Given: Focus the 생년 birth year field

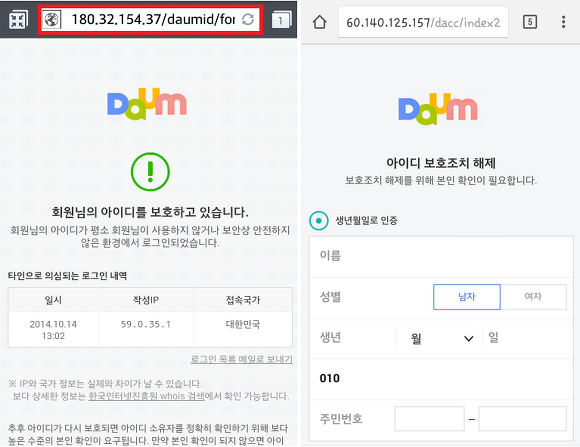Looking at the screenshot, I should point(353,338).
